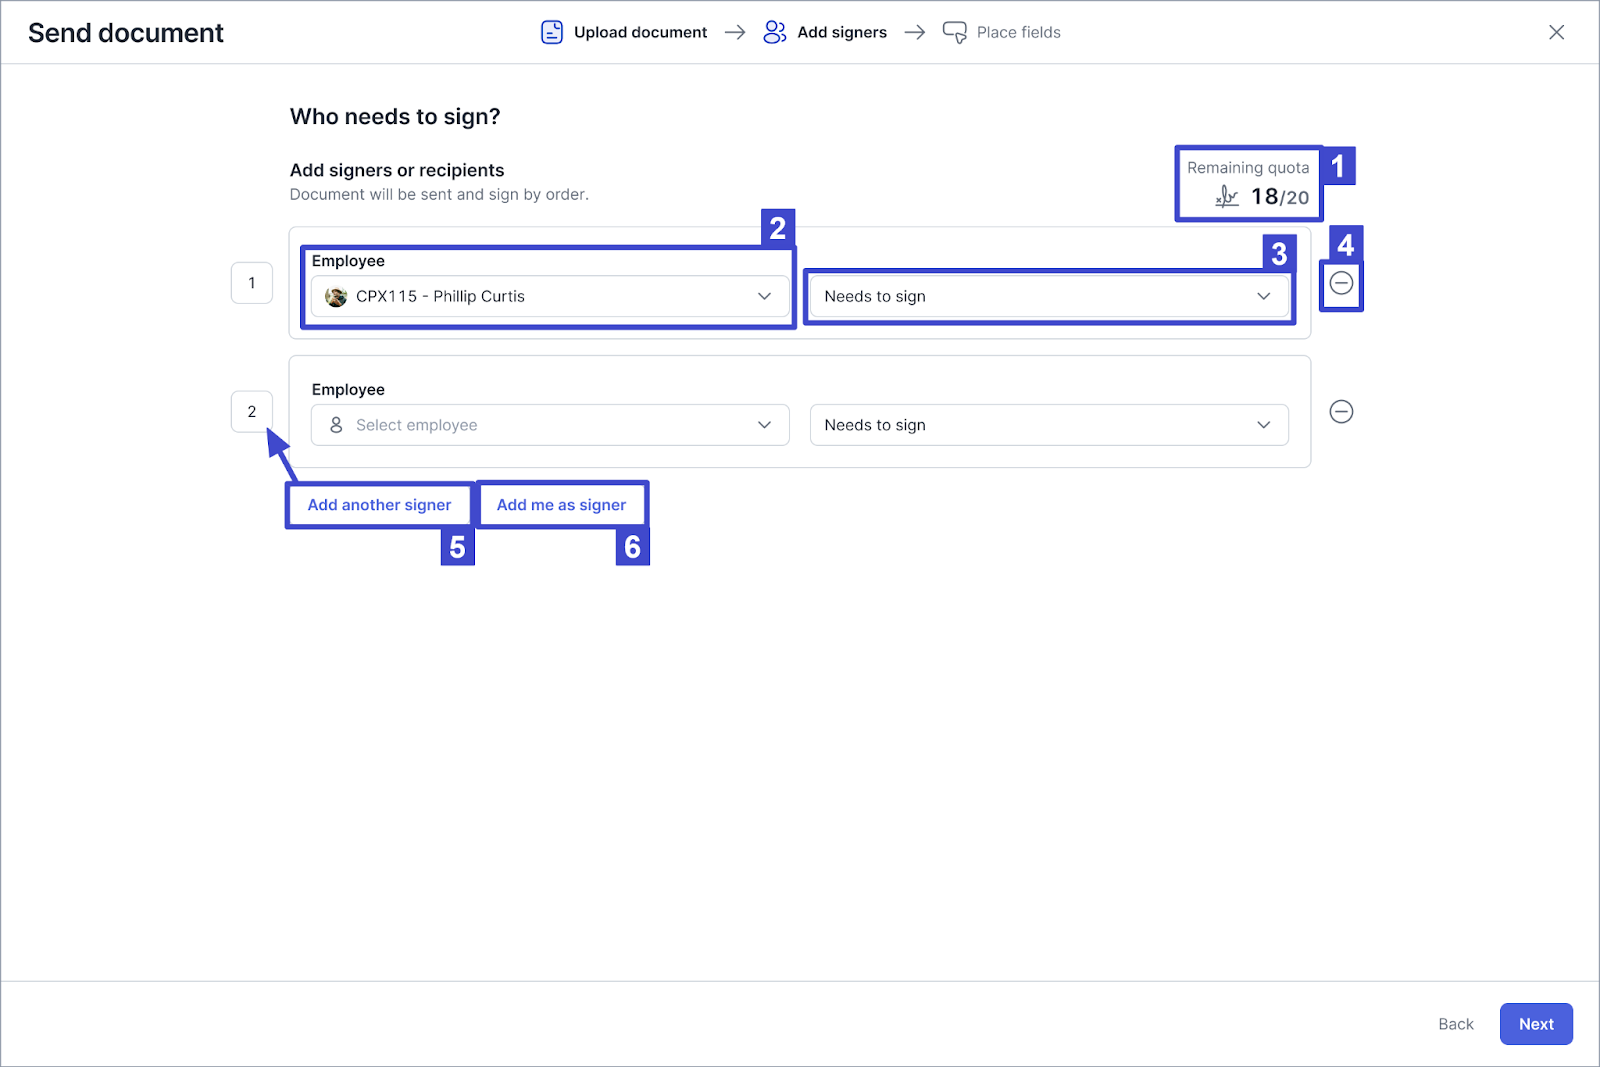Click signer order number 2 box
Screen dimensions: 1600x1067
tap(252, 412)
